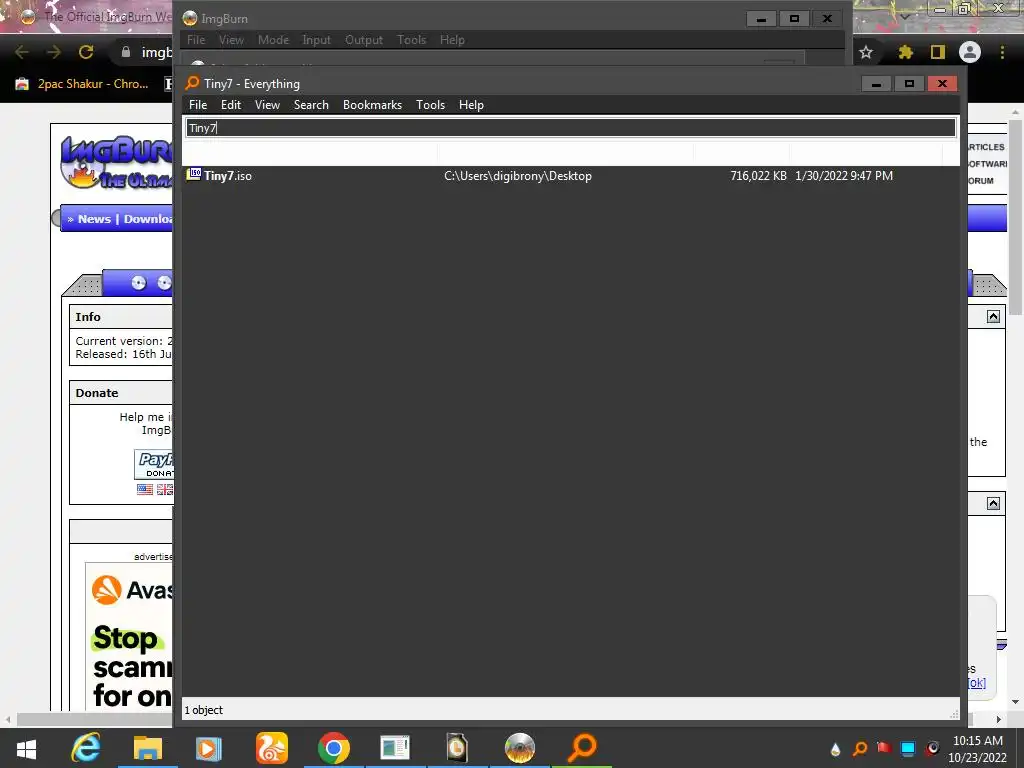The height and width of the screenshot is (768, 1024).
Task: Open the Tools menu in Everything
Action: (x=430, y=105)
